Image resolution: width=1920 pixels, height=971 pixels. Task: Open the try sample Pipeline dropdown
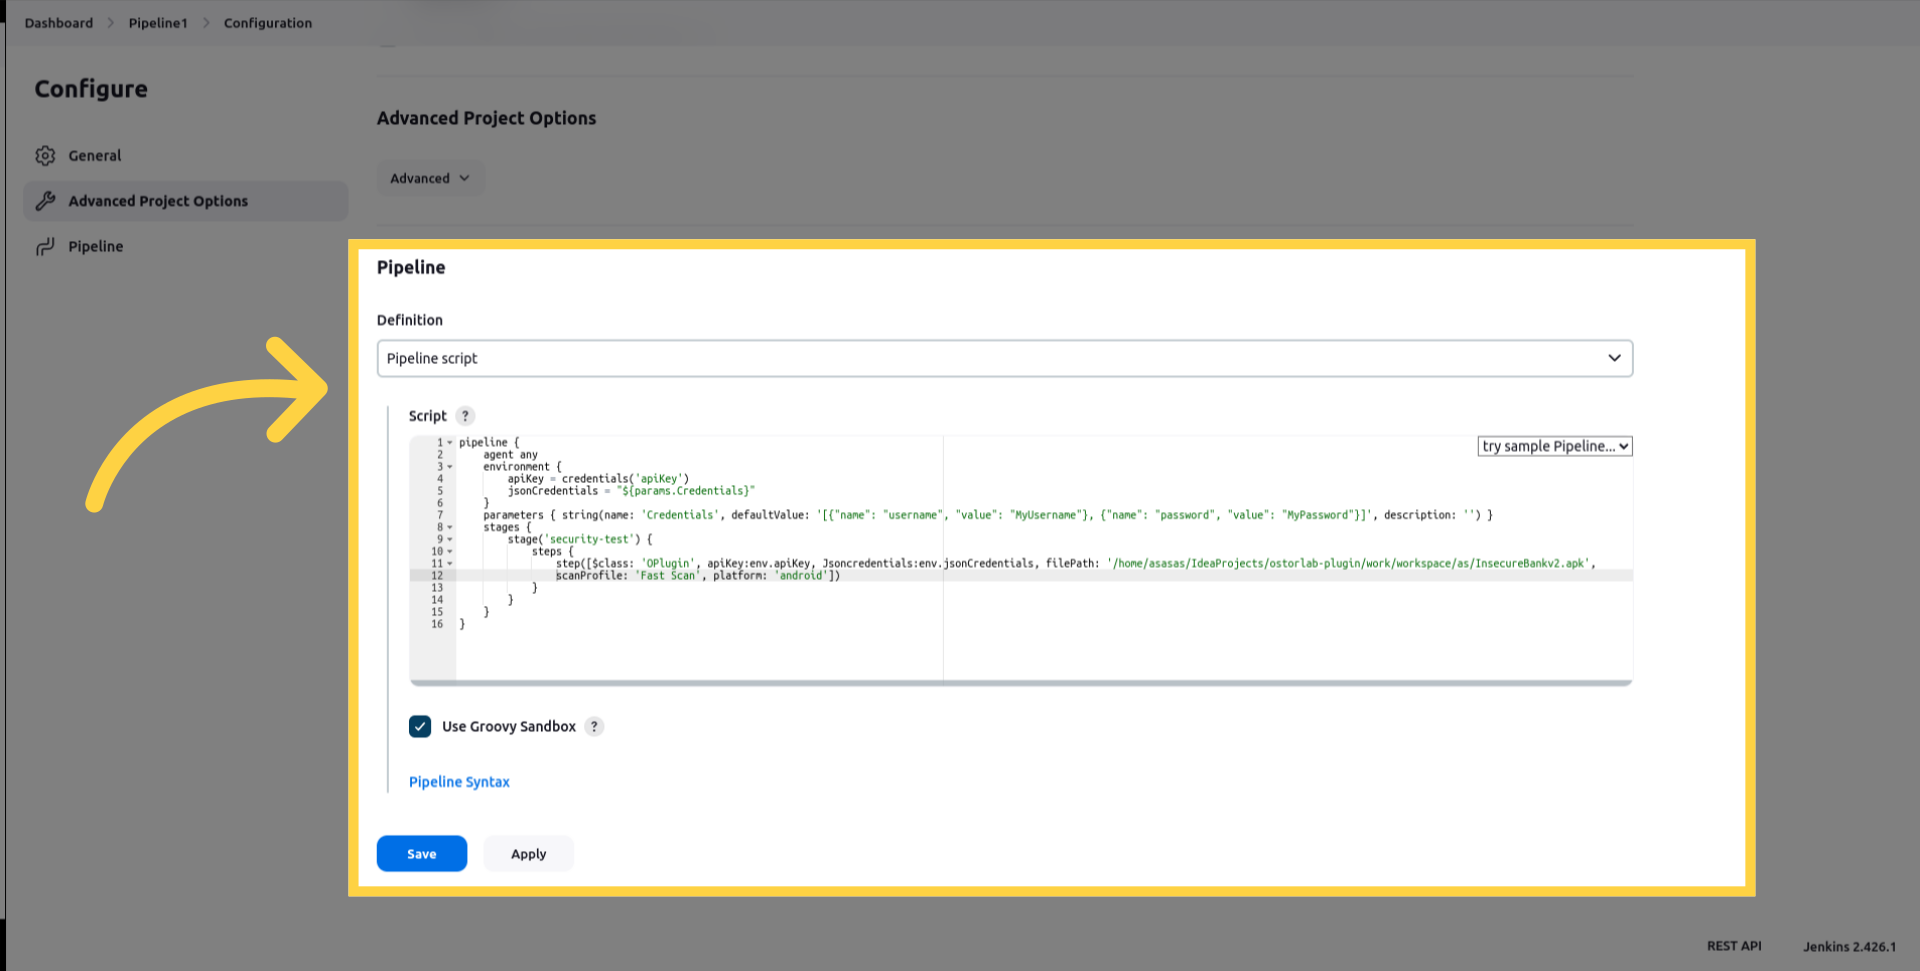coord(1554,447)
